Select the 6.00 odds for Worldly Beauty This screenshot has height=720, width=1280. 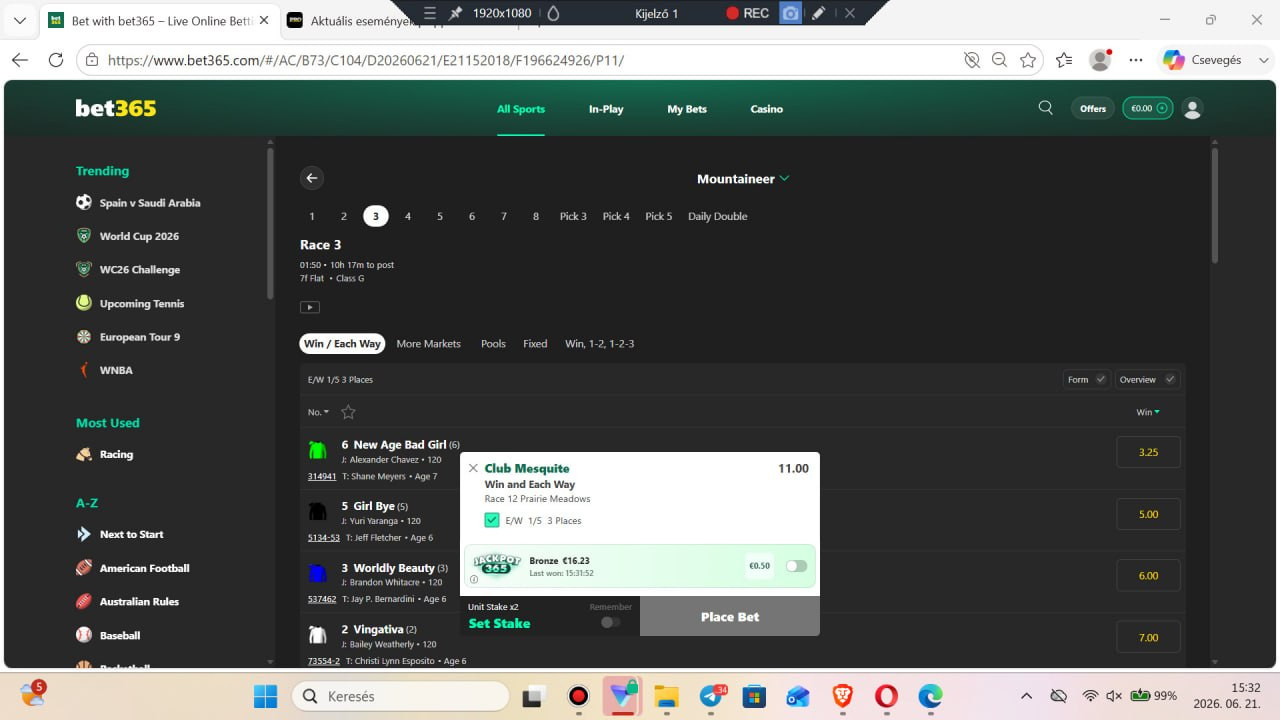(1148, 575)
